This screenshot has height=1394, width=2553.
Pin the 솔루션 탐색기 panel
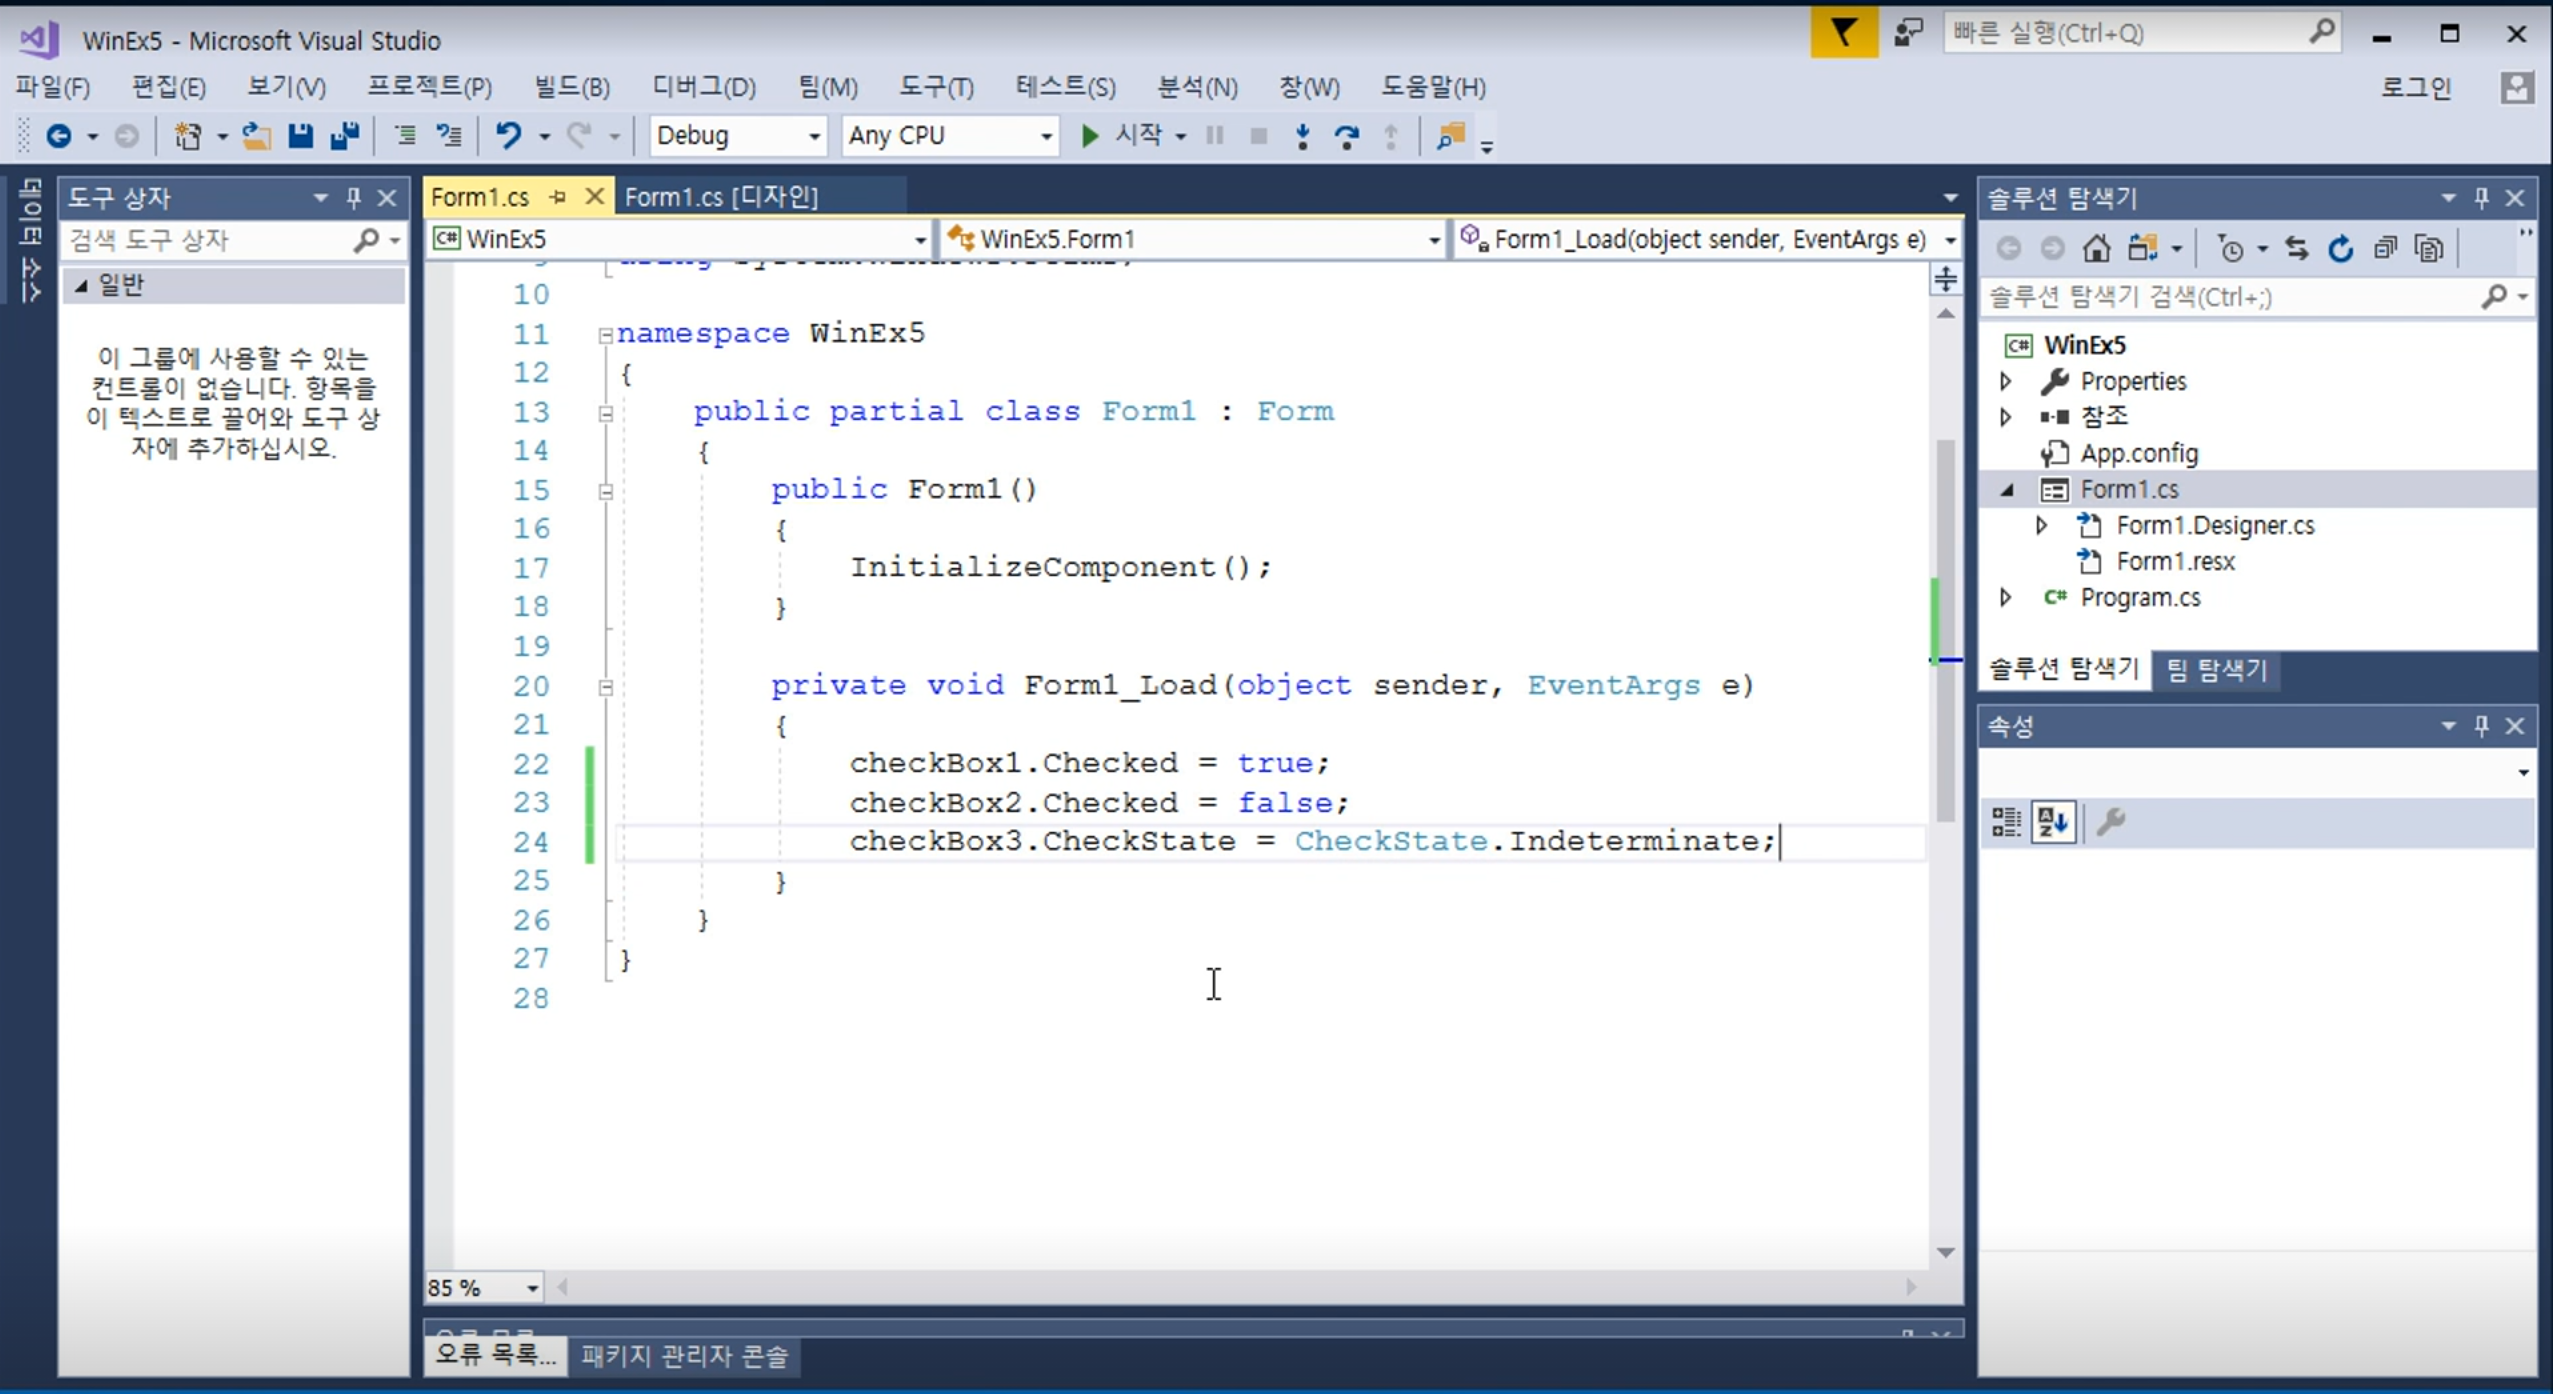click(x=2481, y=198)
